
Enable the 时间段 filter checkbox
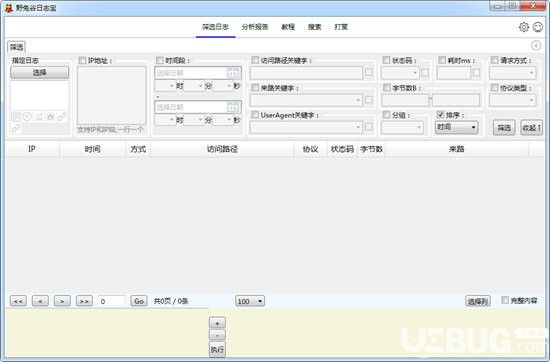160,60
